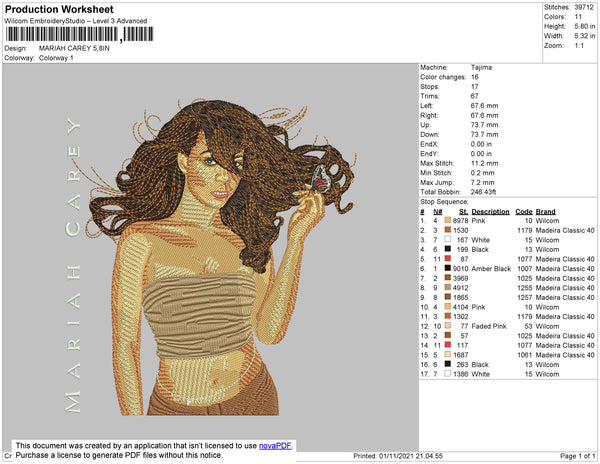Click the White swatch in stop 3 row
This screenshot has width=600, height=464.
(448, 239)
